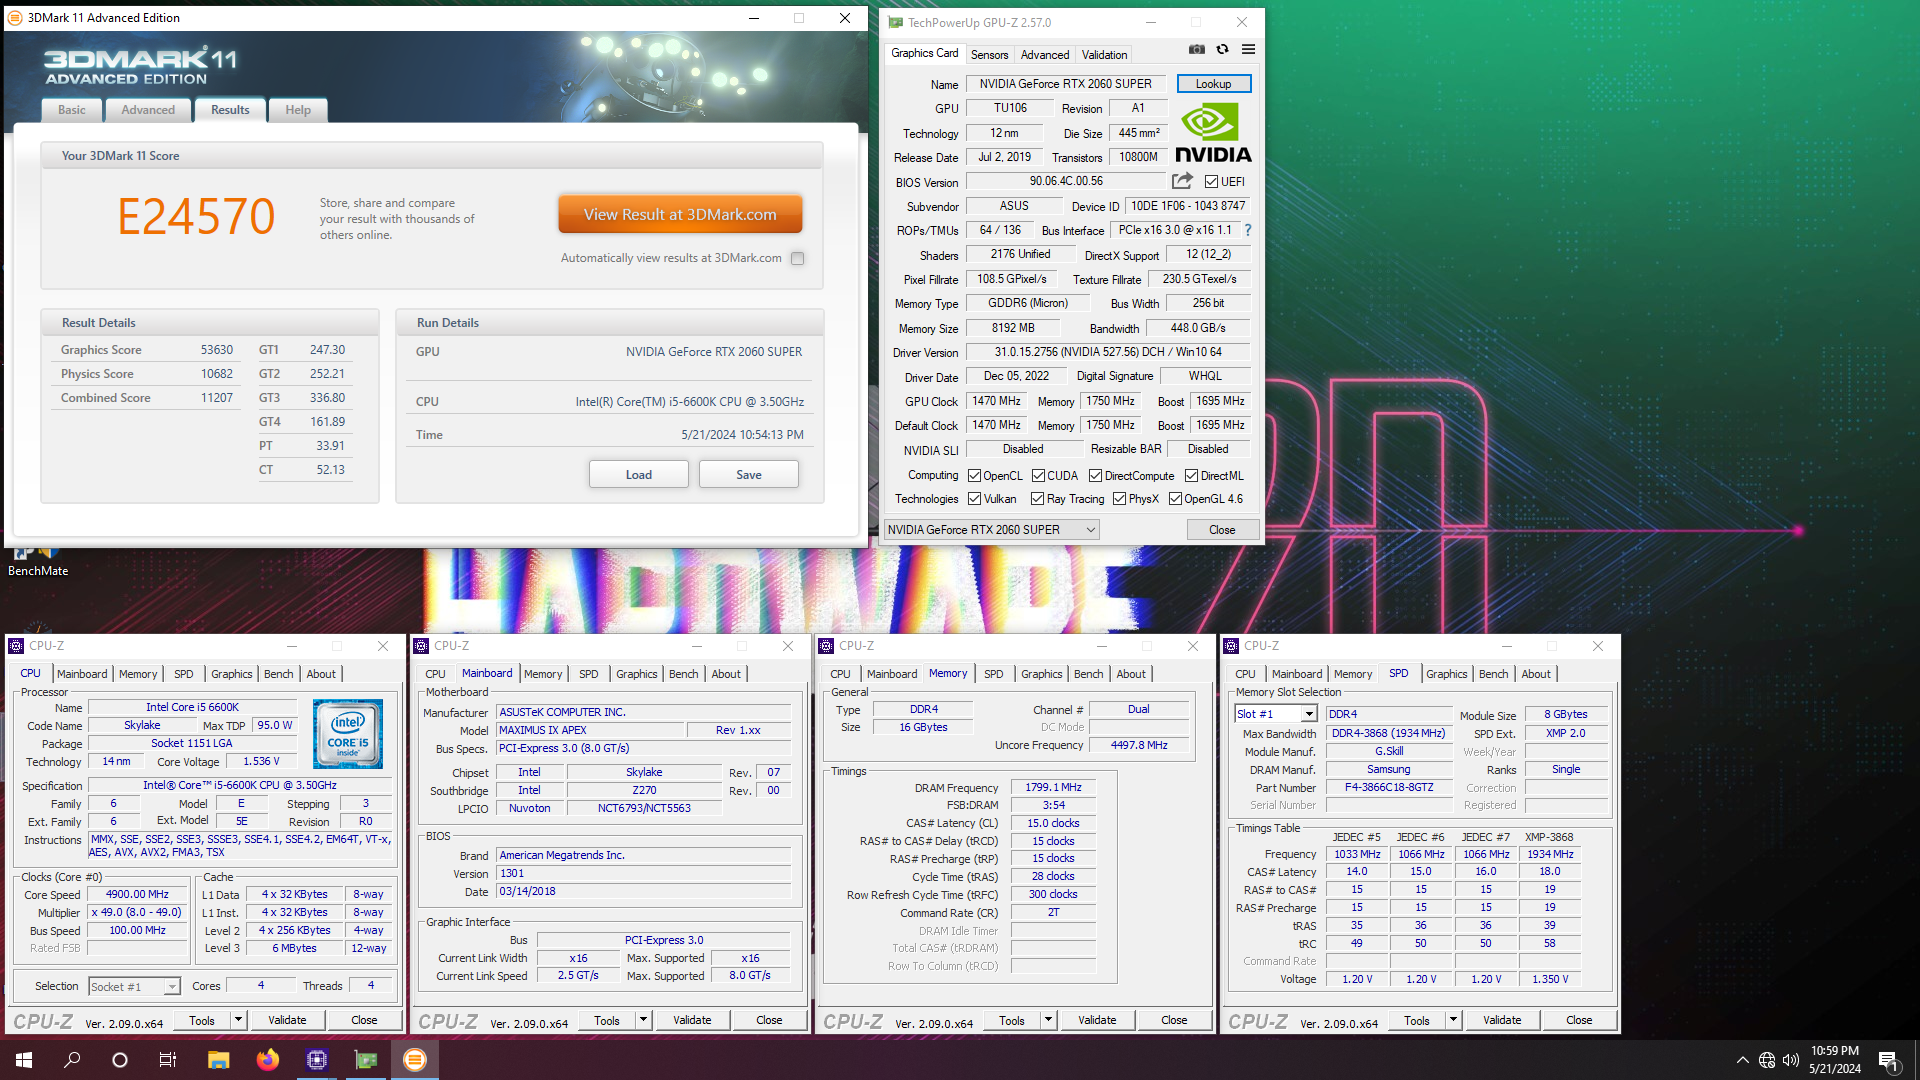The image size is (1920, 1080).
Task: Open GPU selection dropdown in GPU-Z
Action: pyautogui.click(x=992, y=530)
